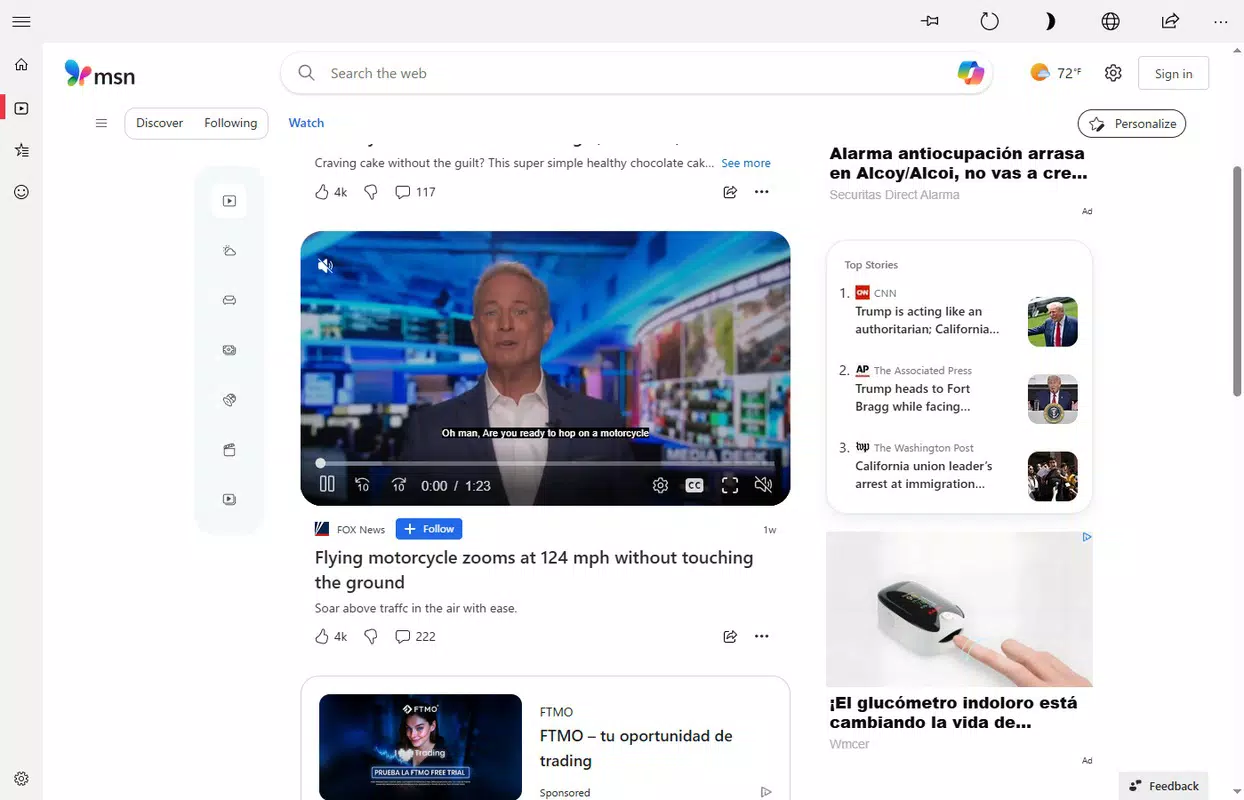
Task: Like the cake article with 4k likes
Action: [331, 192]
